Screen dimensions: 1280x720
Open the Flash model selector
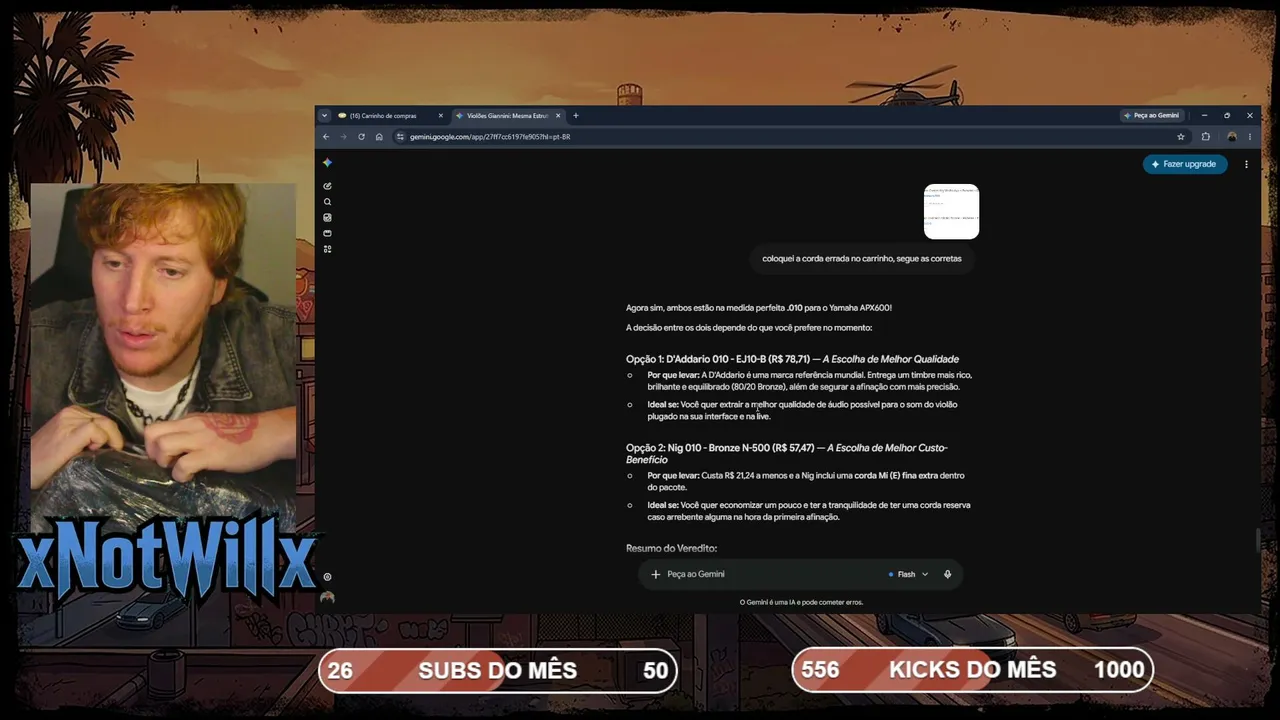tap(908, 574)
